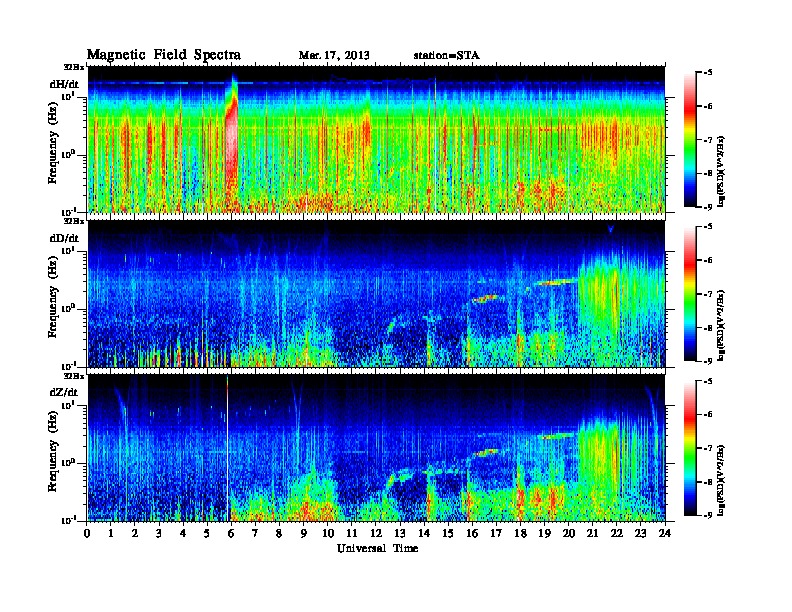Screen dimensions: 792x612
Task: Click the hour 13 tick label
Action: [x=401, y=533]
